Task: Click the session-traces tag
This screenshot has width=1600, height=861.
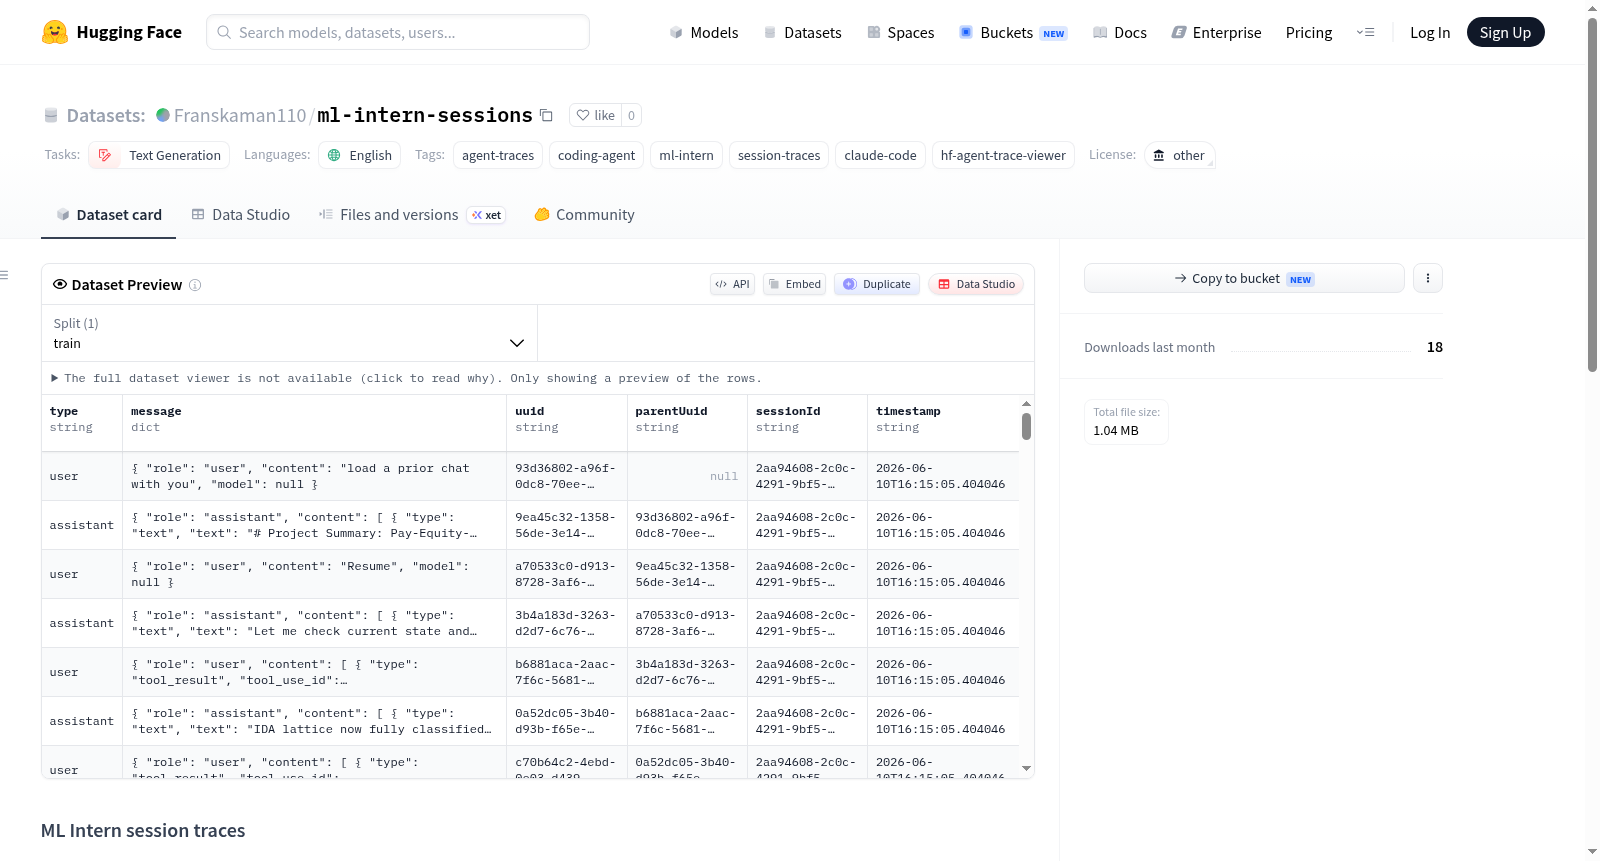Action: point(779,155)
